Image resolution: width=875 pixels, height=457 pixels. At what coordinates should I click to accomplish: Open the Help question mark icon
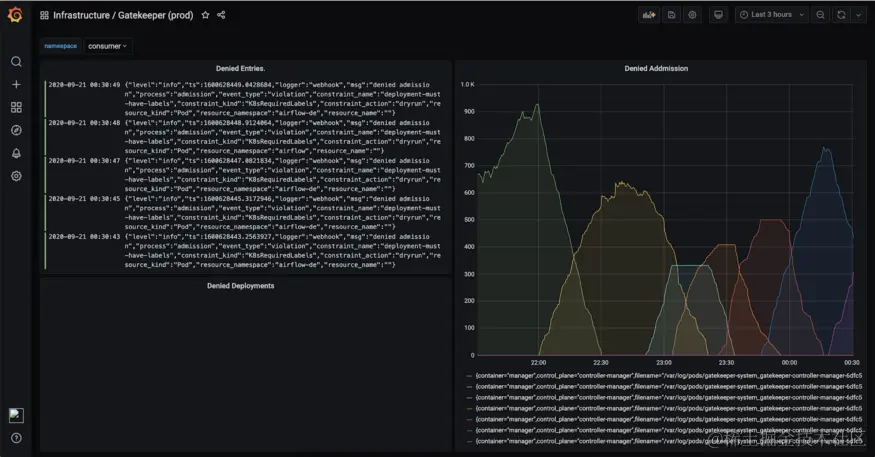(16, 438)
